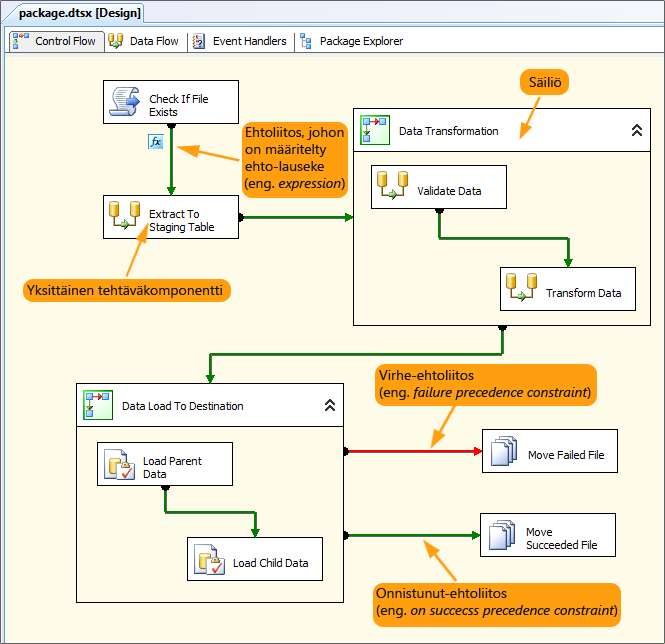Image resolution: width=665 pixels, height=644 pixels.
Task: Click the Data Load To Destination container icon
Action: click(98, 405)
